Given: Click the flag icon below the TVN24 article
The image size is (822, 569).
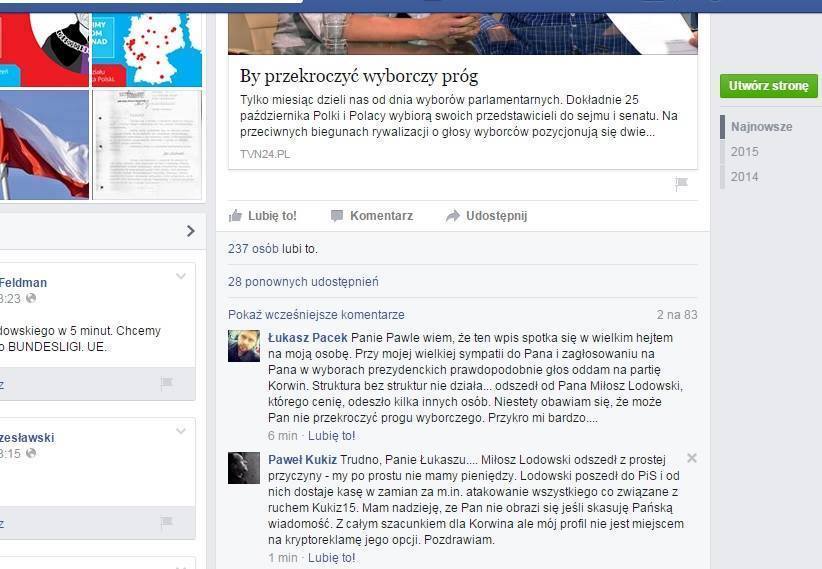Looking at the screenshot, I should point(681,184).
